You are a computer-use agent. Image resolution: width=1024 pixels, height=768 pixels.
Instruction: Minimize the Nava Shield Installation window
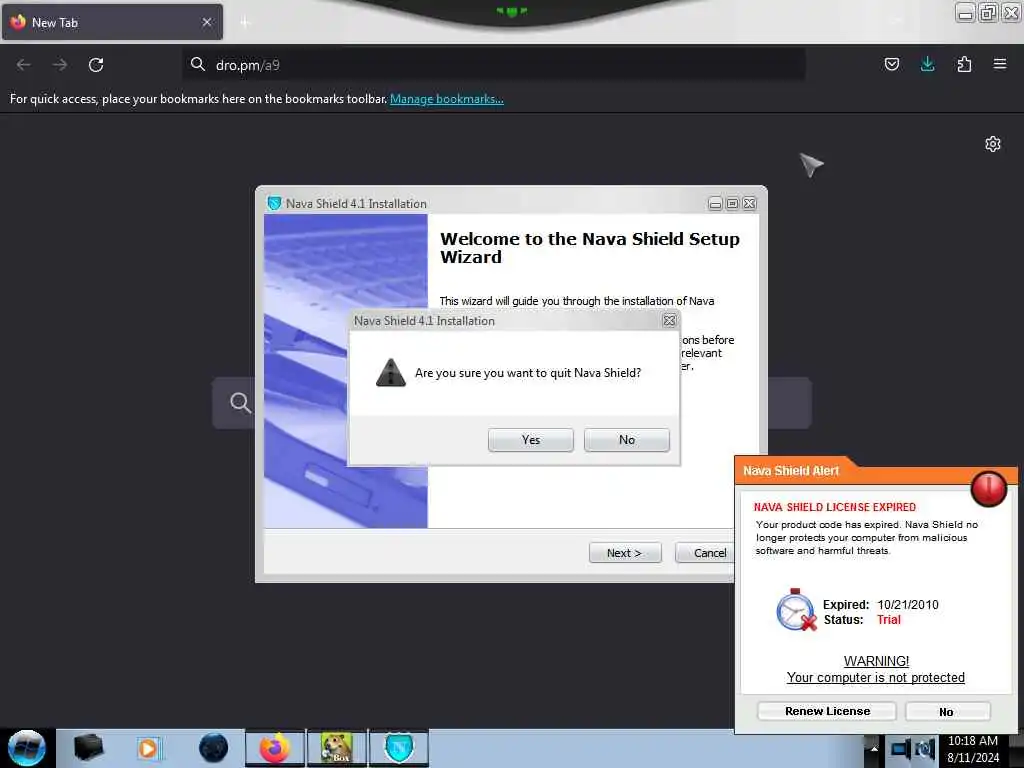tap(715, 204)
